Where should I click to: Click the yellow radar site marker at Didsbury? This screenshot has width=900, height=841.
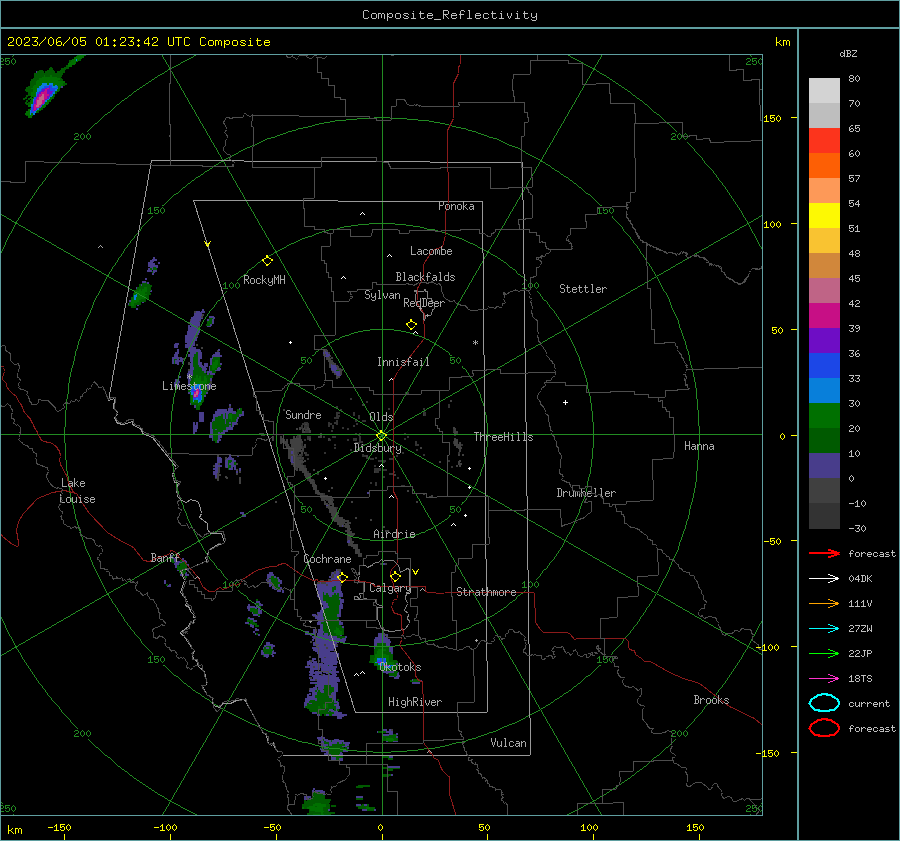[x=381, y=436]
